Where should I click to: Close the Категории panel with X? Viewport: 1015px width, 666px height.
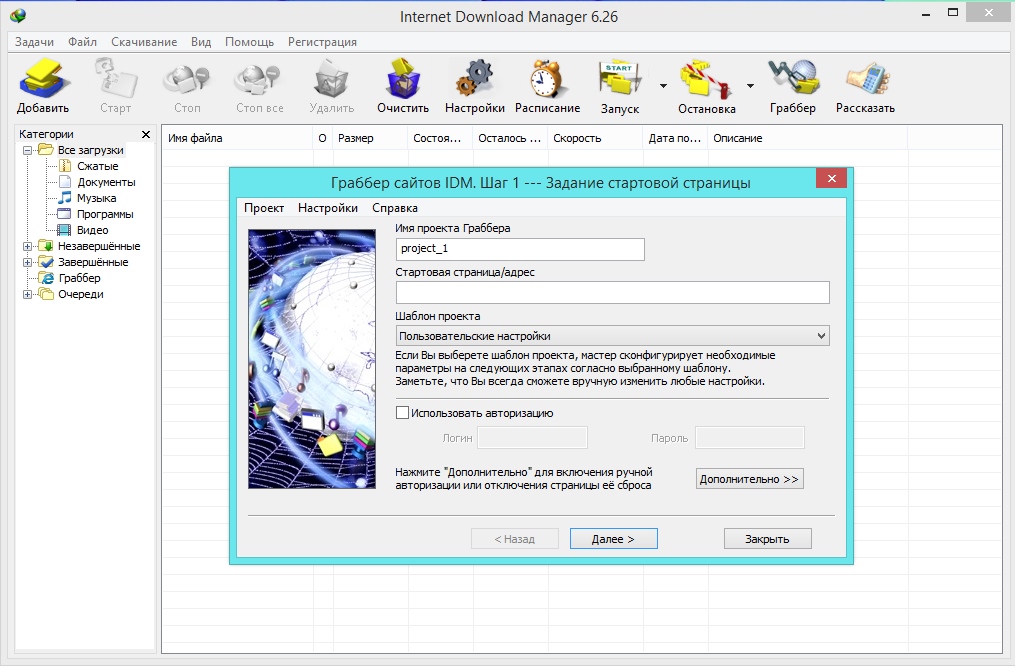(146, 134)
